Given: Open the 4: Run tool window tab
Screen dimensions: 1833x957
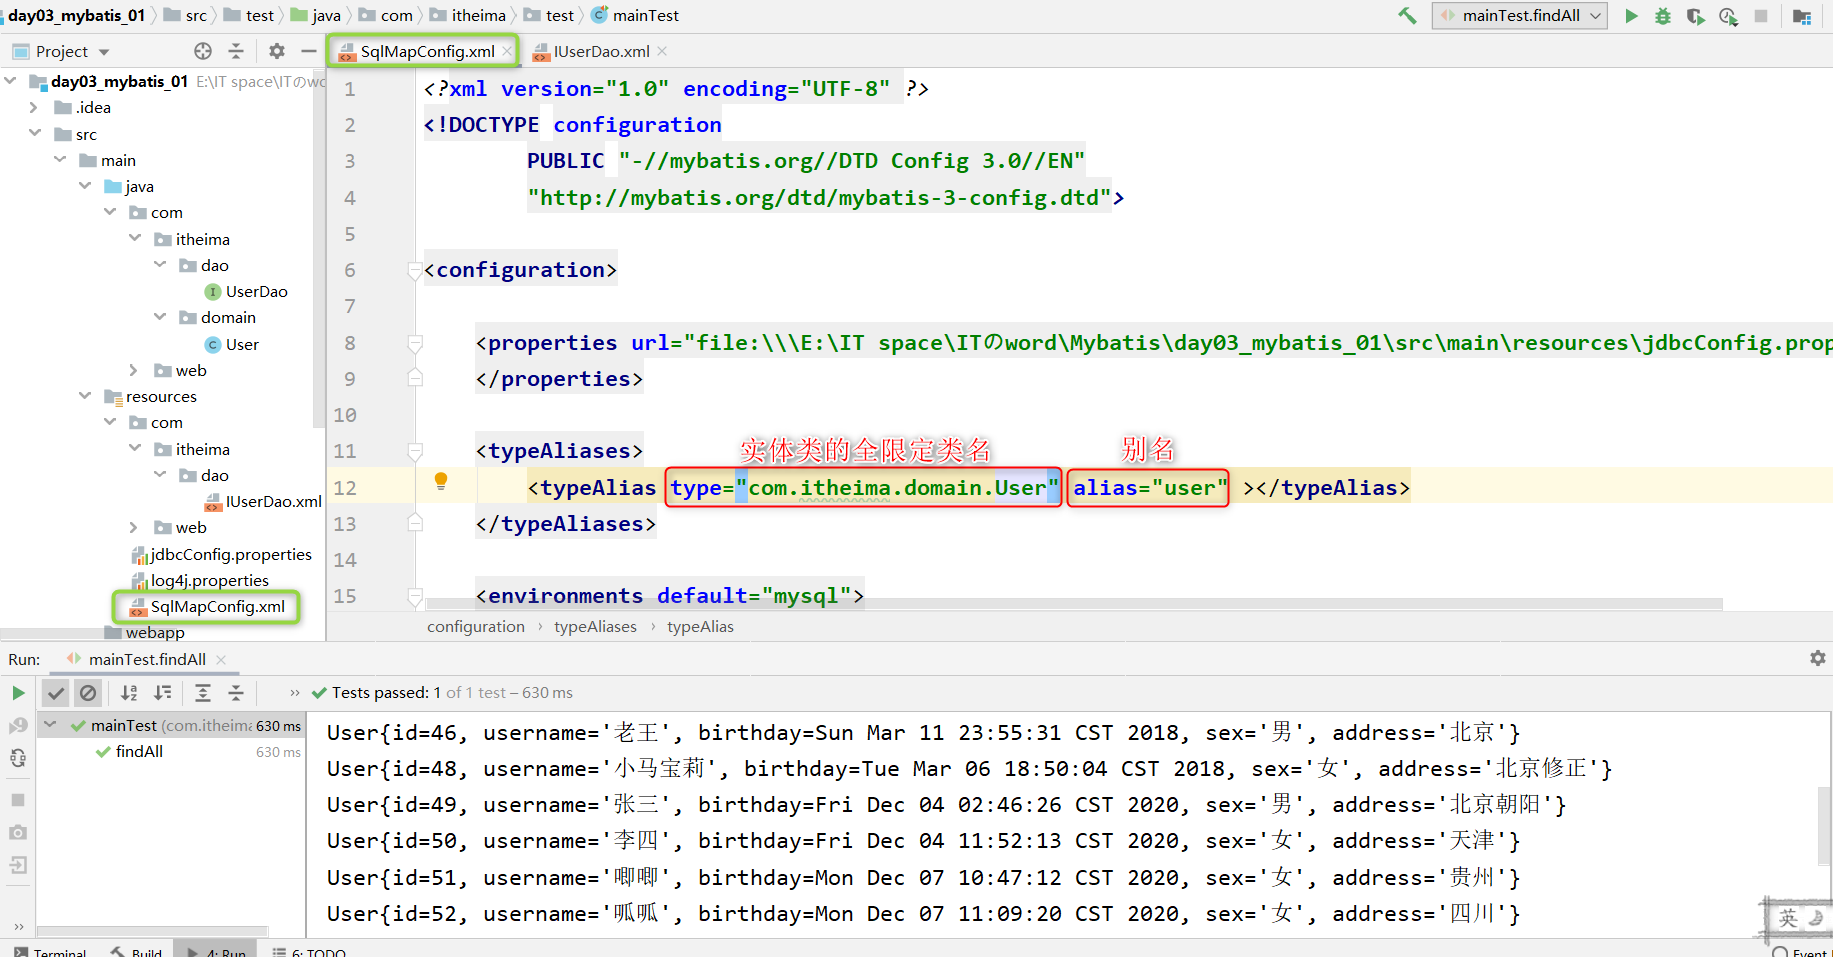Looking at the screenshot, I should (215, 951).
